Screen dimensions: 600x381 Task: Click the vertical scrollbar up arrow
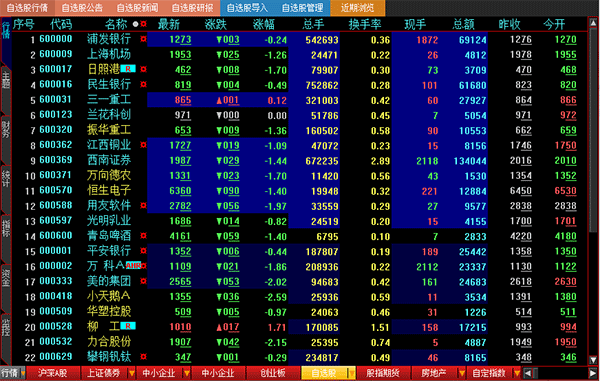pyautogui.click(x=593, y=23)
